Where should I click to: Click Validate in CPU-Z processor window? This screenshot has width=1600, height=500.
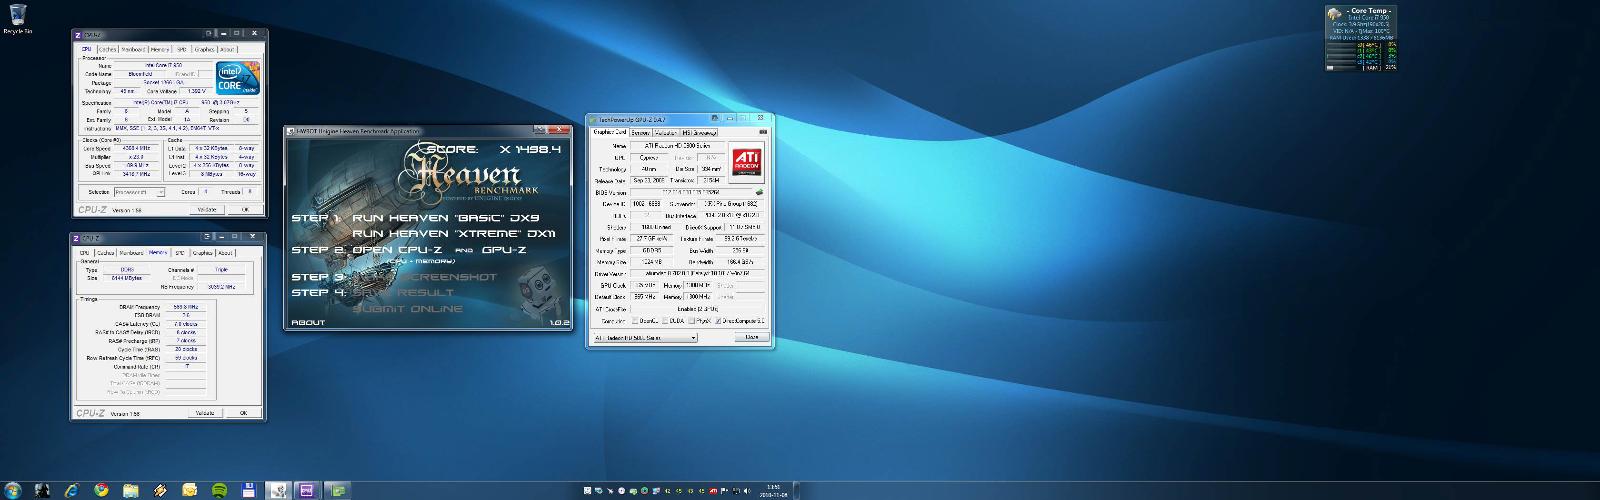[206, 210]
